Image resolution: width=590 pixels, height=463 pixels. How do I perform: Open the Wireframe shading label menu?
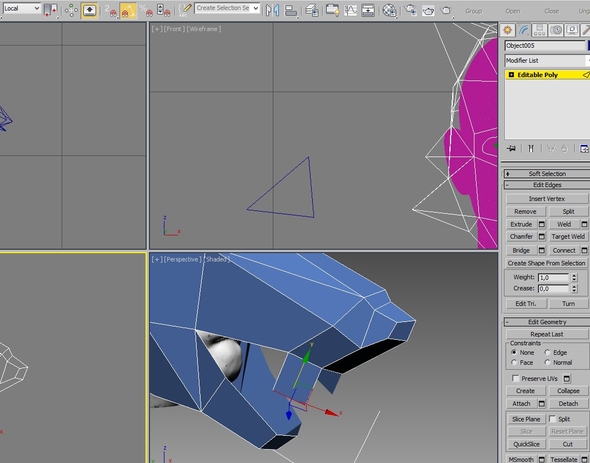204,29
